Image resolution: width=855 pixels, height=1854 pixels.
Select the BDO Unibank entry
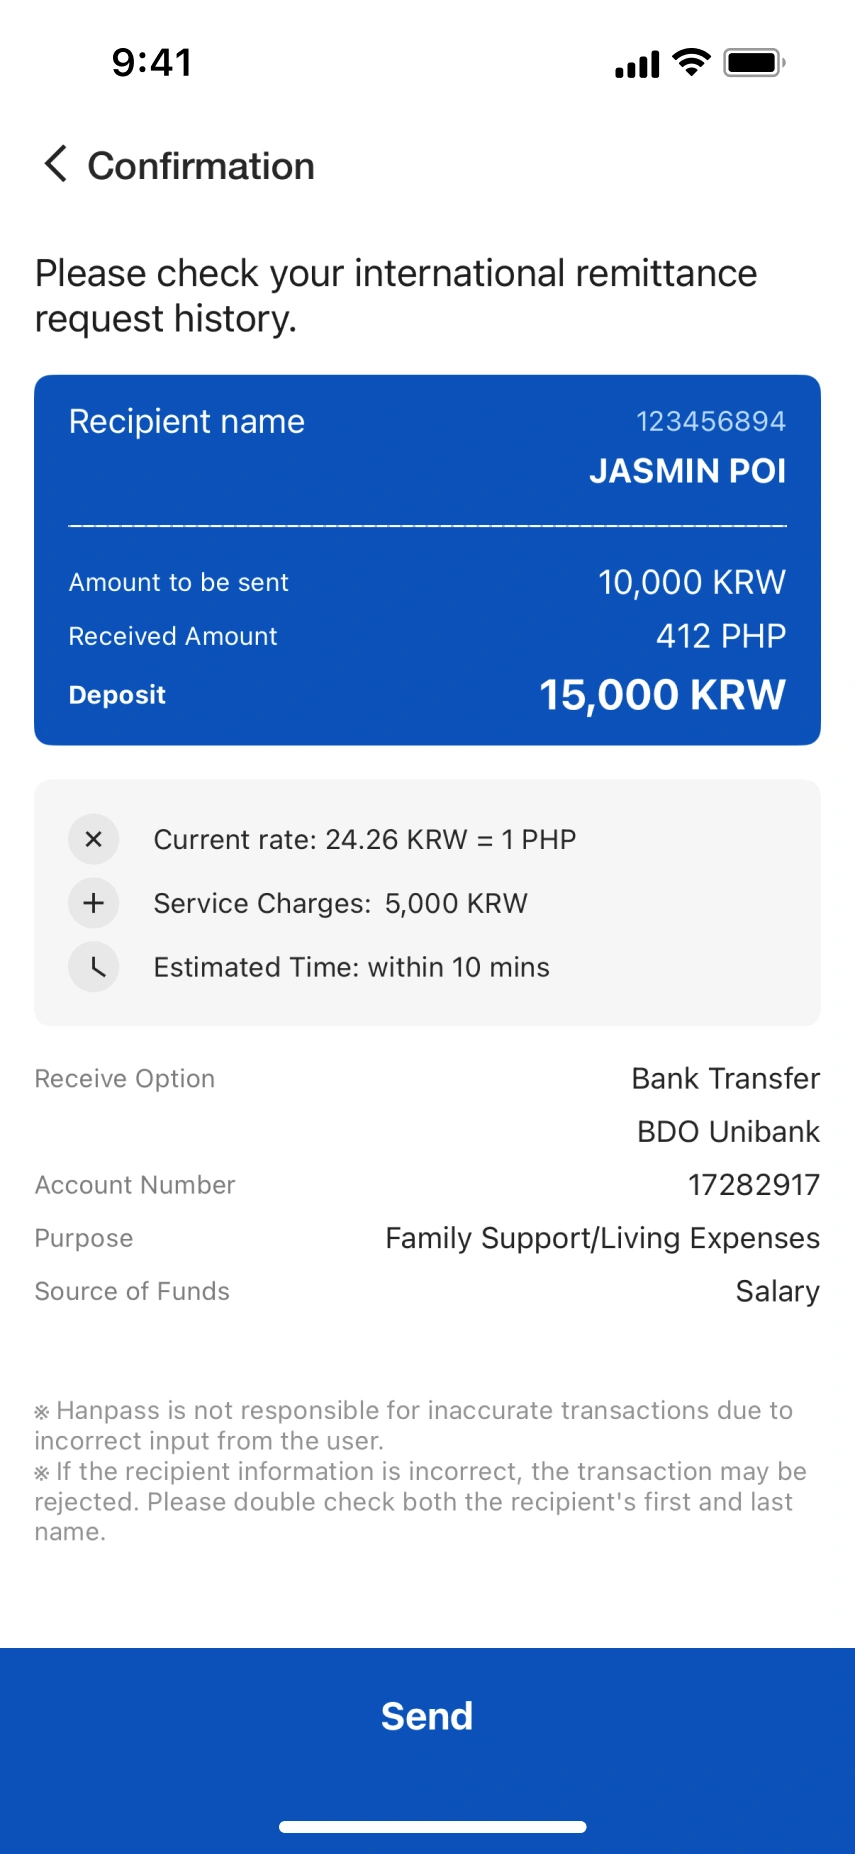[729, 1131]
